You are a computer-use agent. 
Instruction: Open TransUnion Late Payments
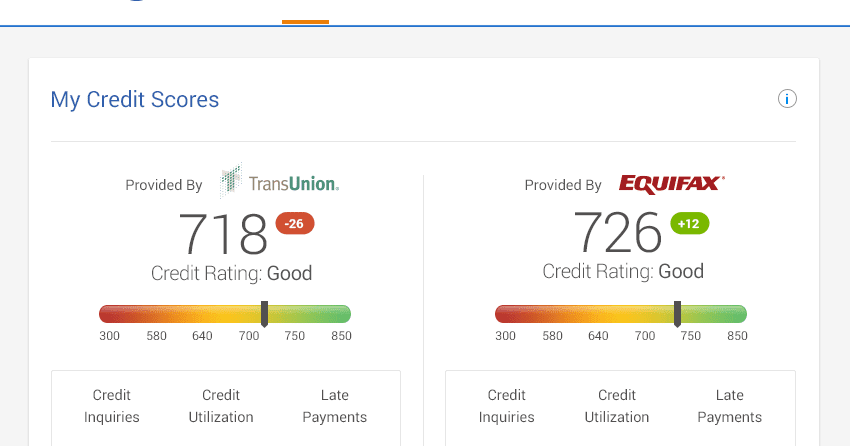(334, 406)
